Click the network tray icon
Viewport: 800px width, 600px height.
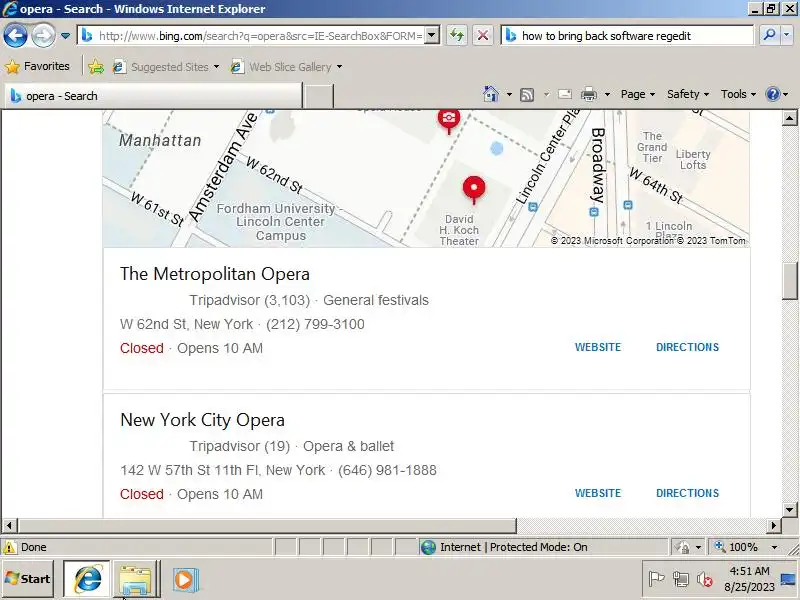(x=680, y=579)
